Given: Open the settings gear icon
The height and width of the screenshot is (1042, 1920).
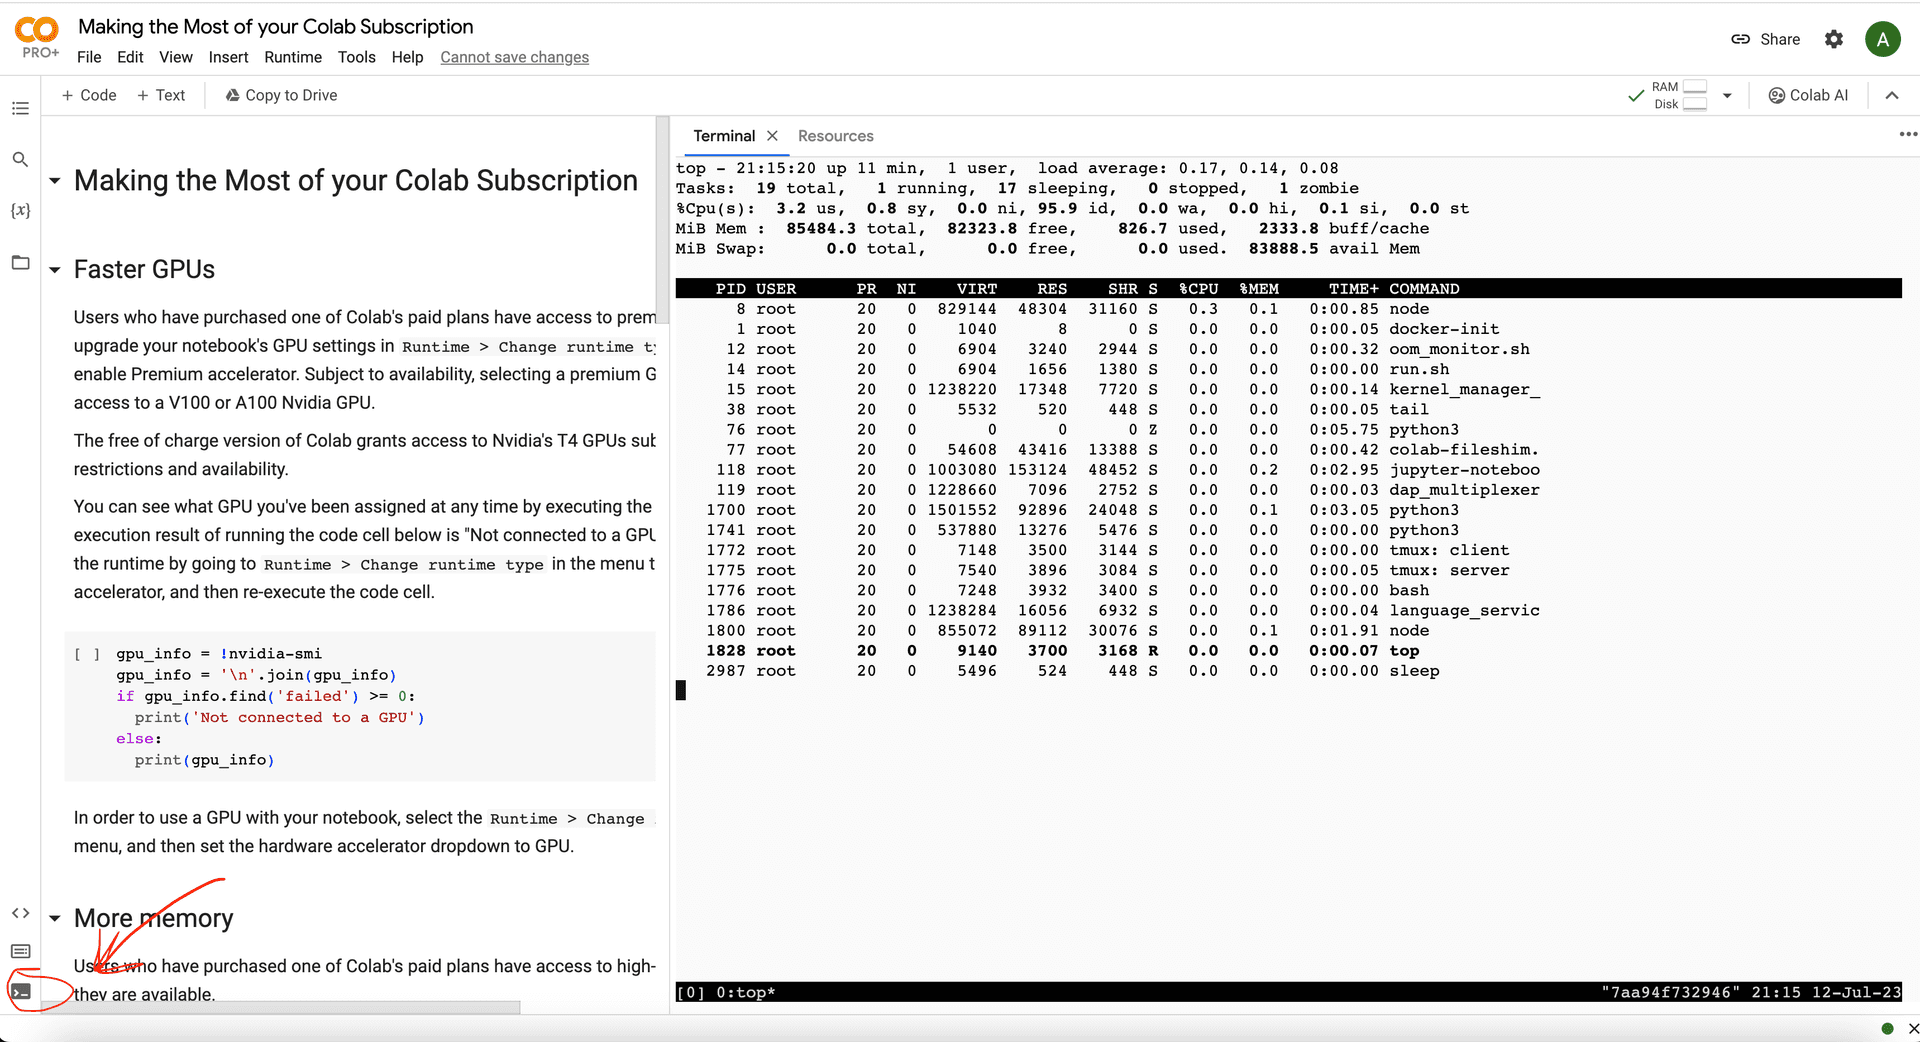Looking at the screenshot, I should coord(1833,39).
